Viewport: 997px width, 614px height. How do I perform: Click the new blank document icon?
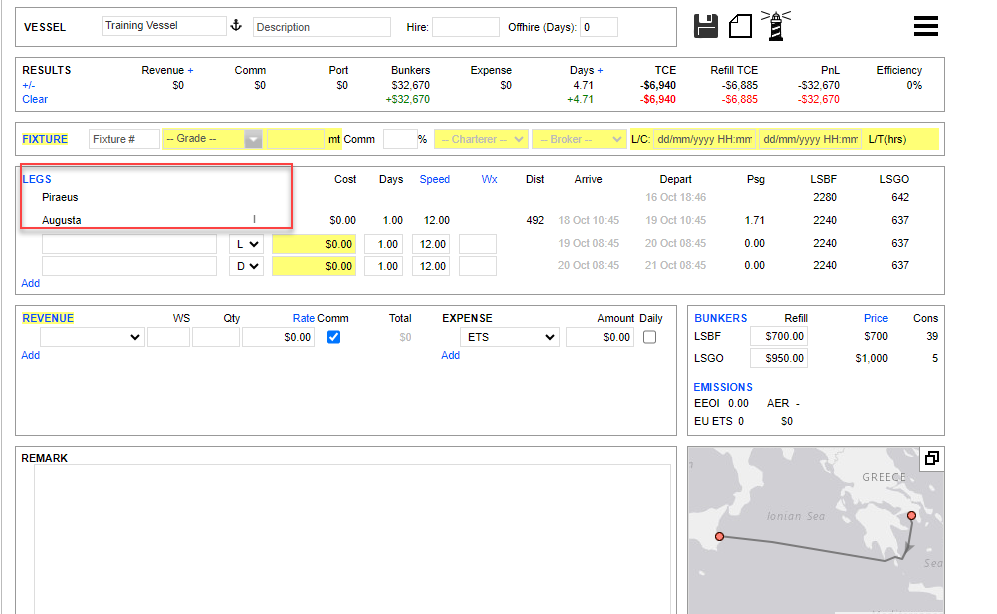[x=740, y=26]
